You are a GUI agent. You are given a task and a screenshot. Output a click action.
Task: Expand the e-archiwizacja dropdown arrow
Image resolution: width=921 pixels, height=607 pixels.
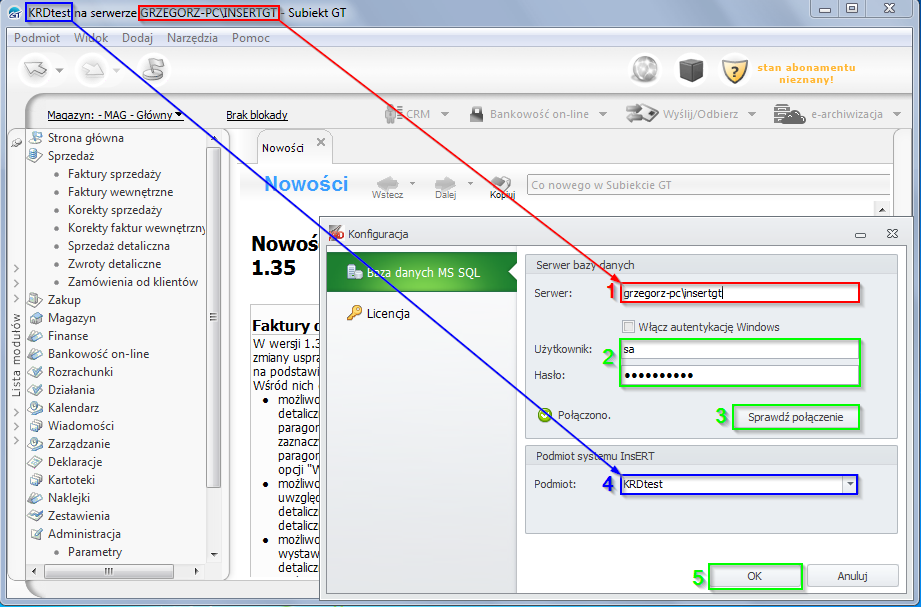point(896,114)
